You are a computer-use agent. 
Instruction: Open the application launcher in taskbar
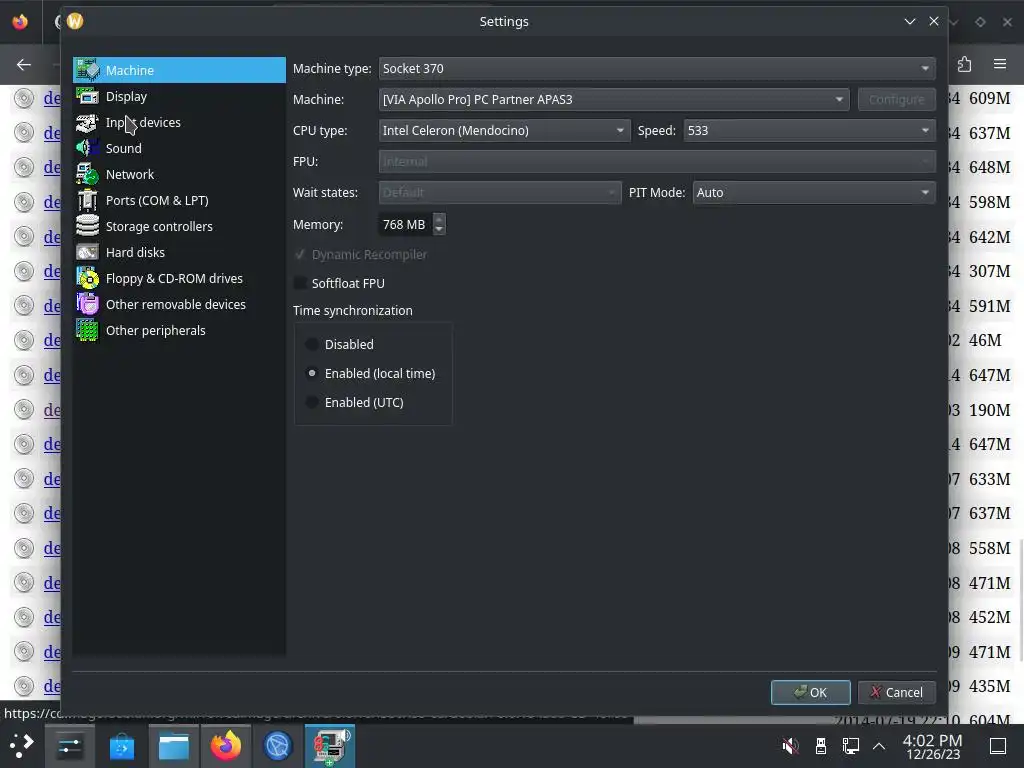click(22, 745)
